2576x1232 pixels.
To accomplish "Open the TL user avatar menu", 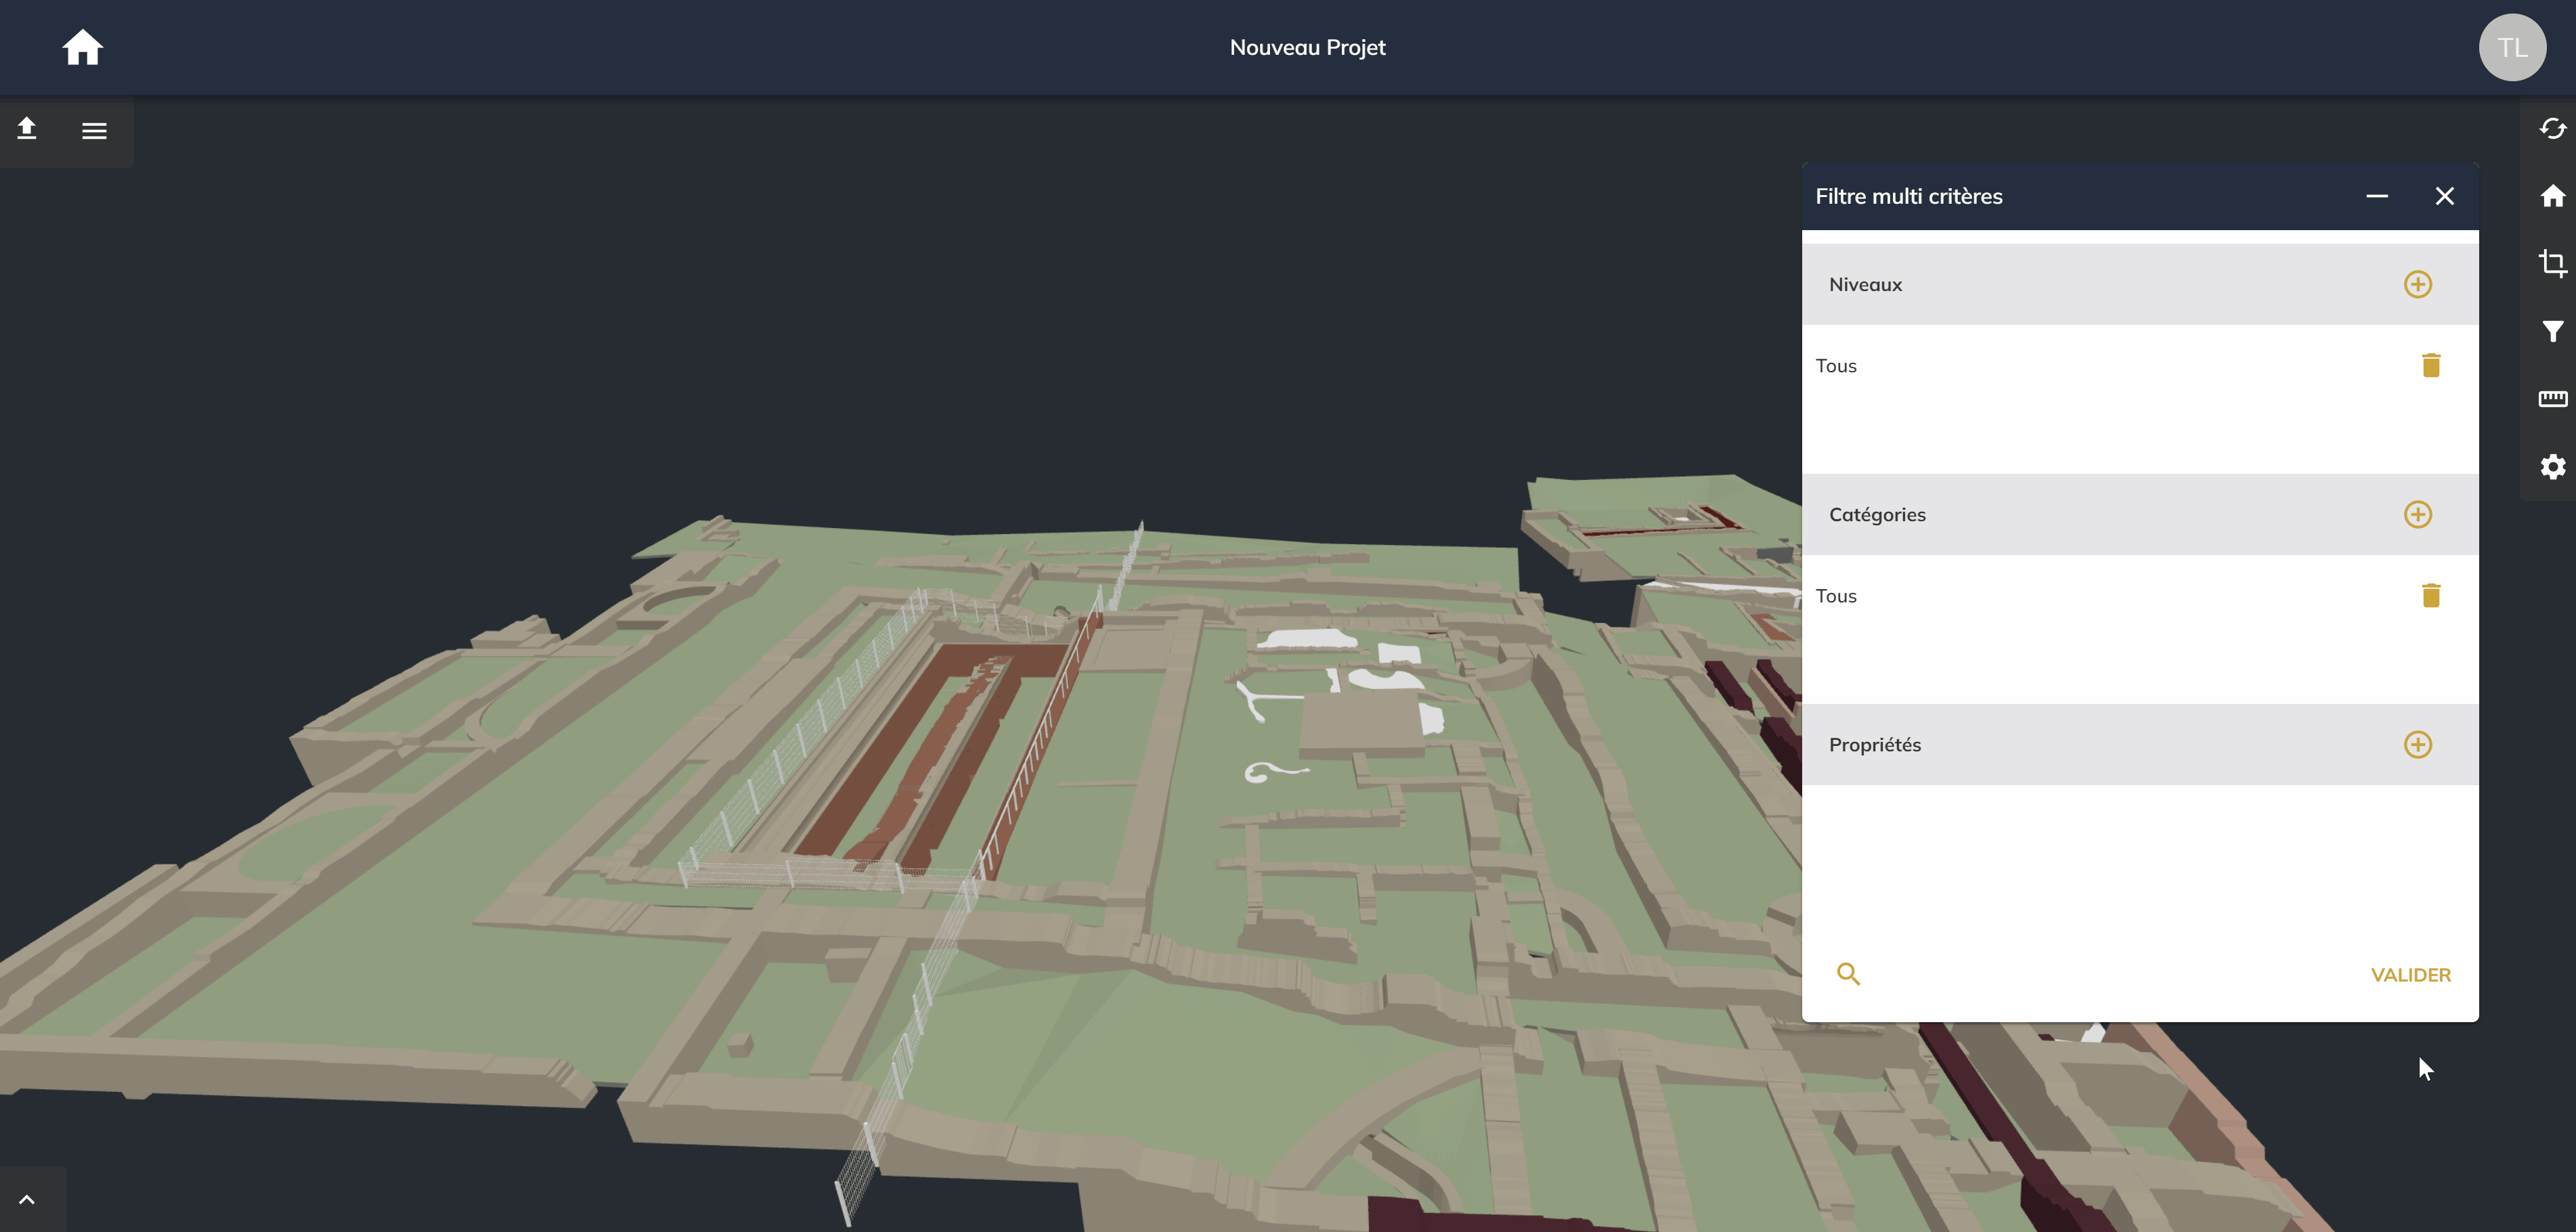I will 2512,47.
